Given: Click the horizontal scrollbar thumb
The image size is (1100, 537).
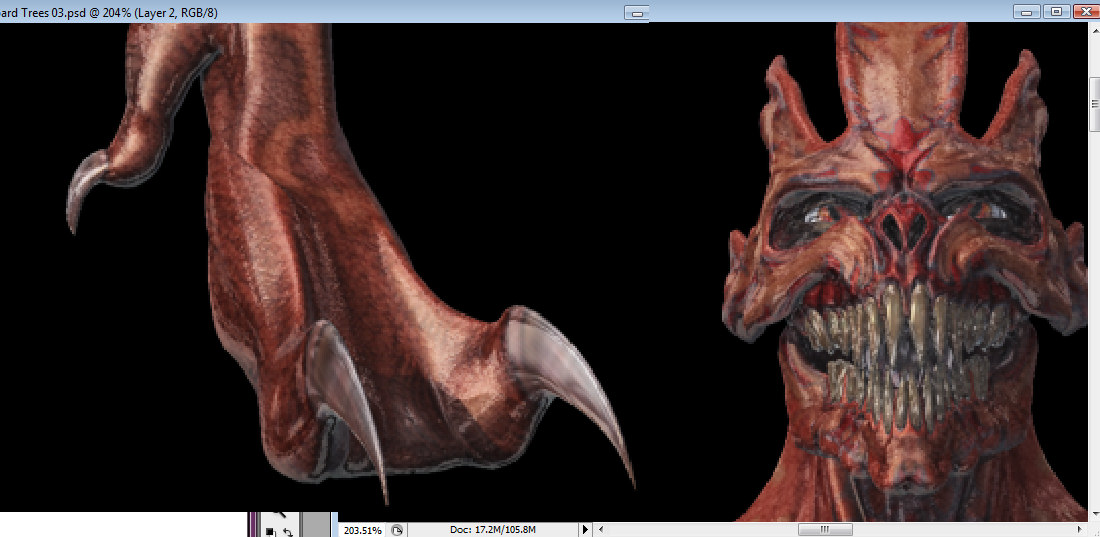Looking at the screenshot, I should tap(824, 529).
